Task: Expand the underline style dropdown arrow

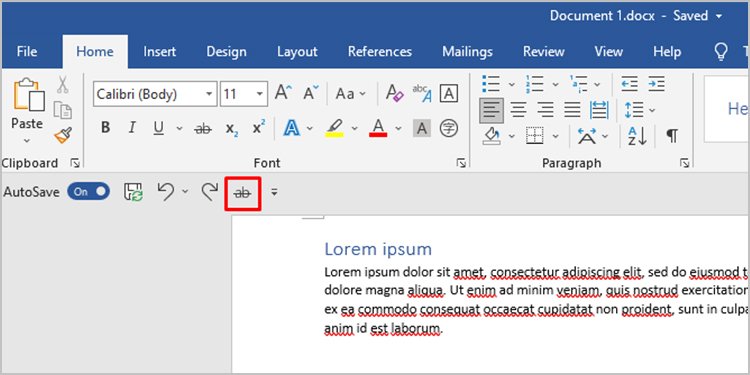Action: point(179,128)
